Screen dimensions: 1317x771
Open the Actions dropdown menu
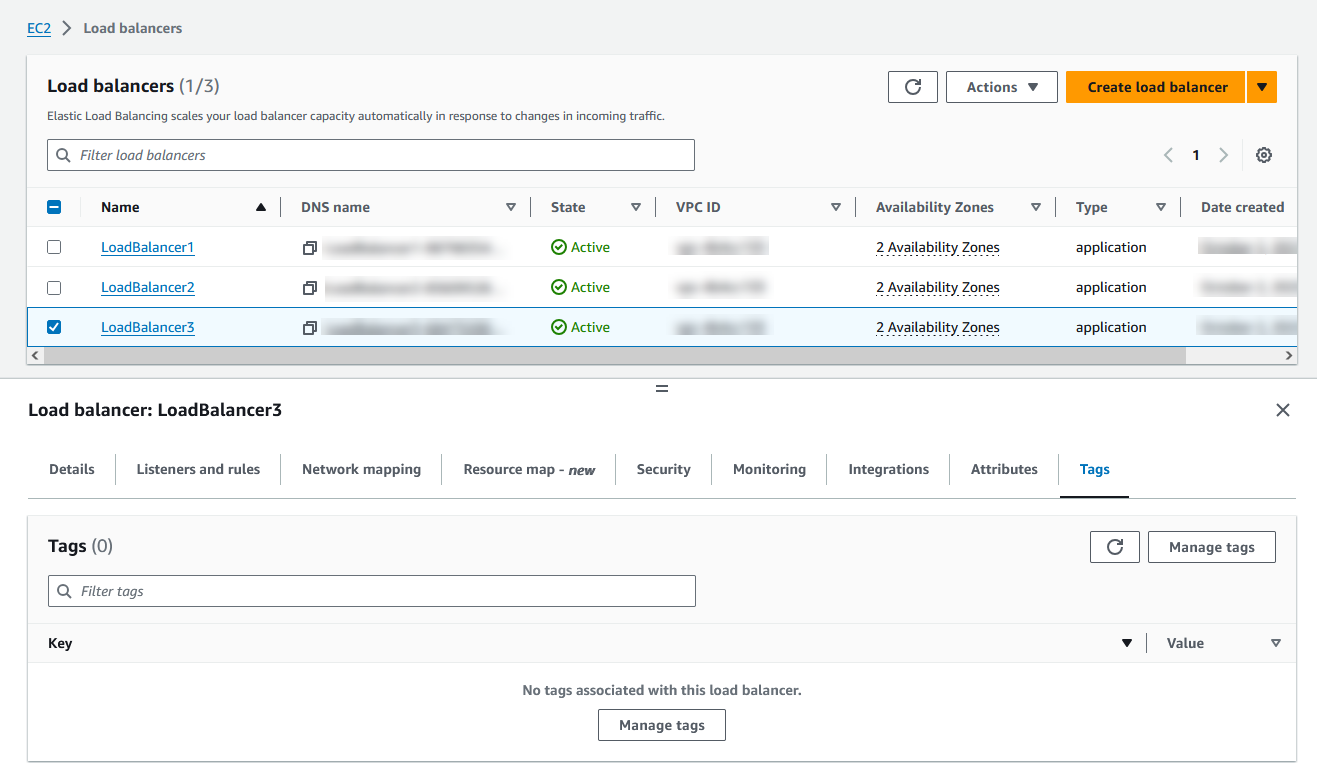pyautogui.click(x=1001, y=87)
